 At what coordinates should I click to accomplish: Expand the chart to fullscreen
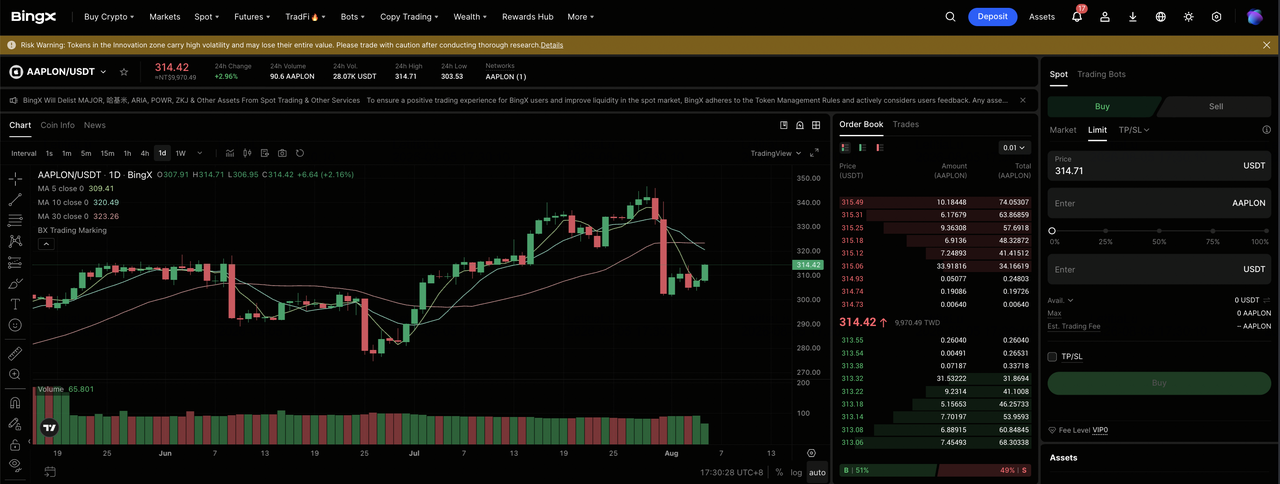[814, 153]
